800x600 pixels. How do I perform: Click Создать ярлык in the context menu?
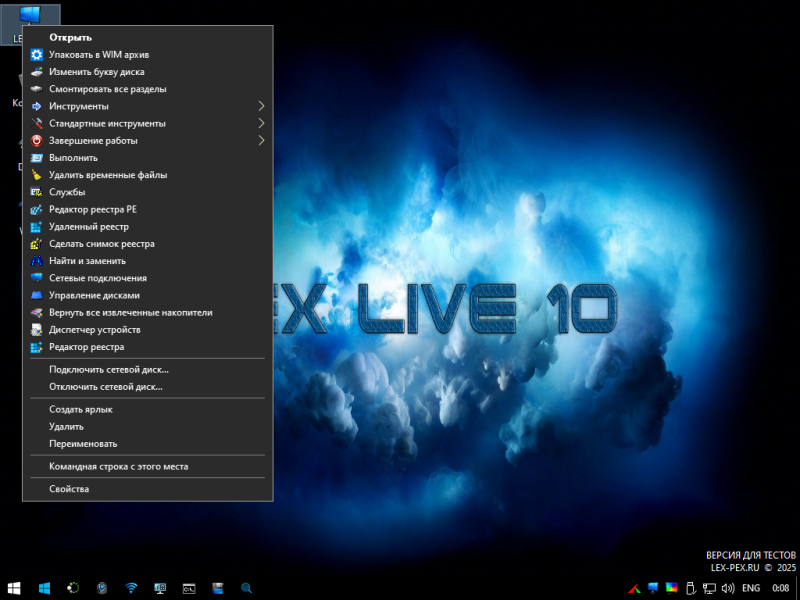(x=81, y=409)
